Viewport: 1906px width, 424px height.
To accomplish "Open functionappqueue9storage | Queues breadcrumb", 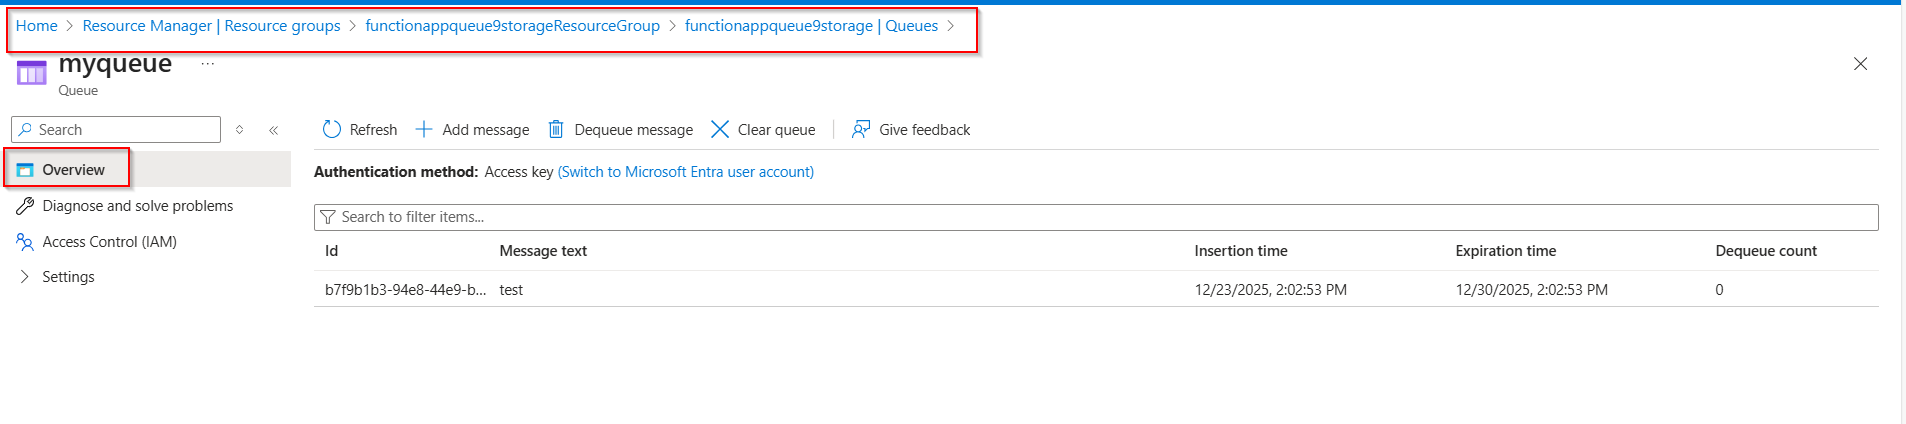I will 811,26.
